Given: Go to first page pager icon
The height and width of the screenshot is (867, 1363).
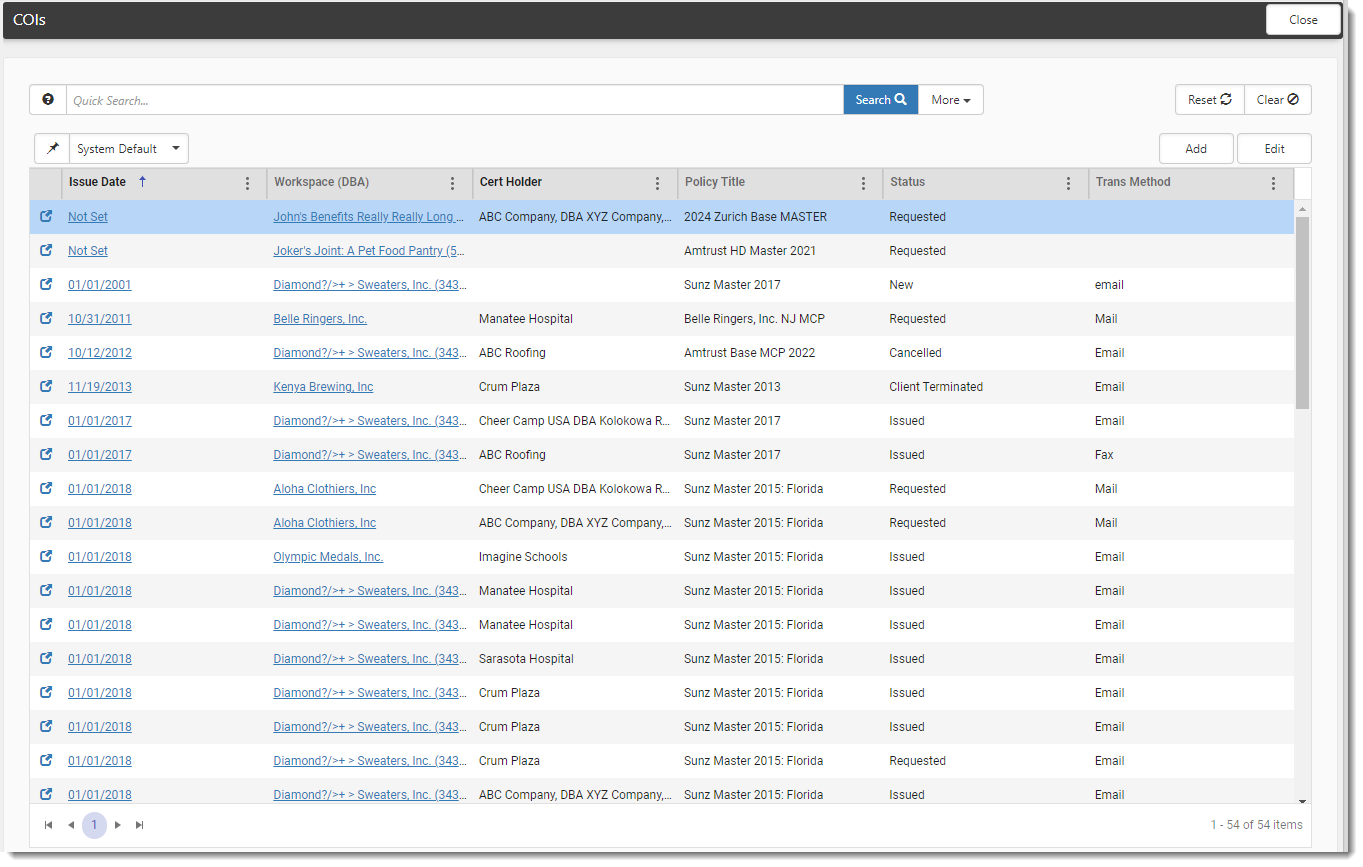Looking at the screenshot, I should [48, 825].
